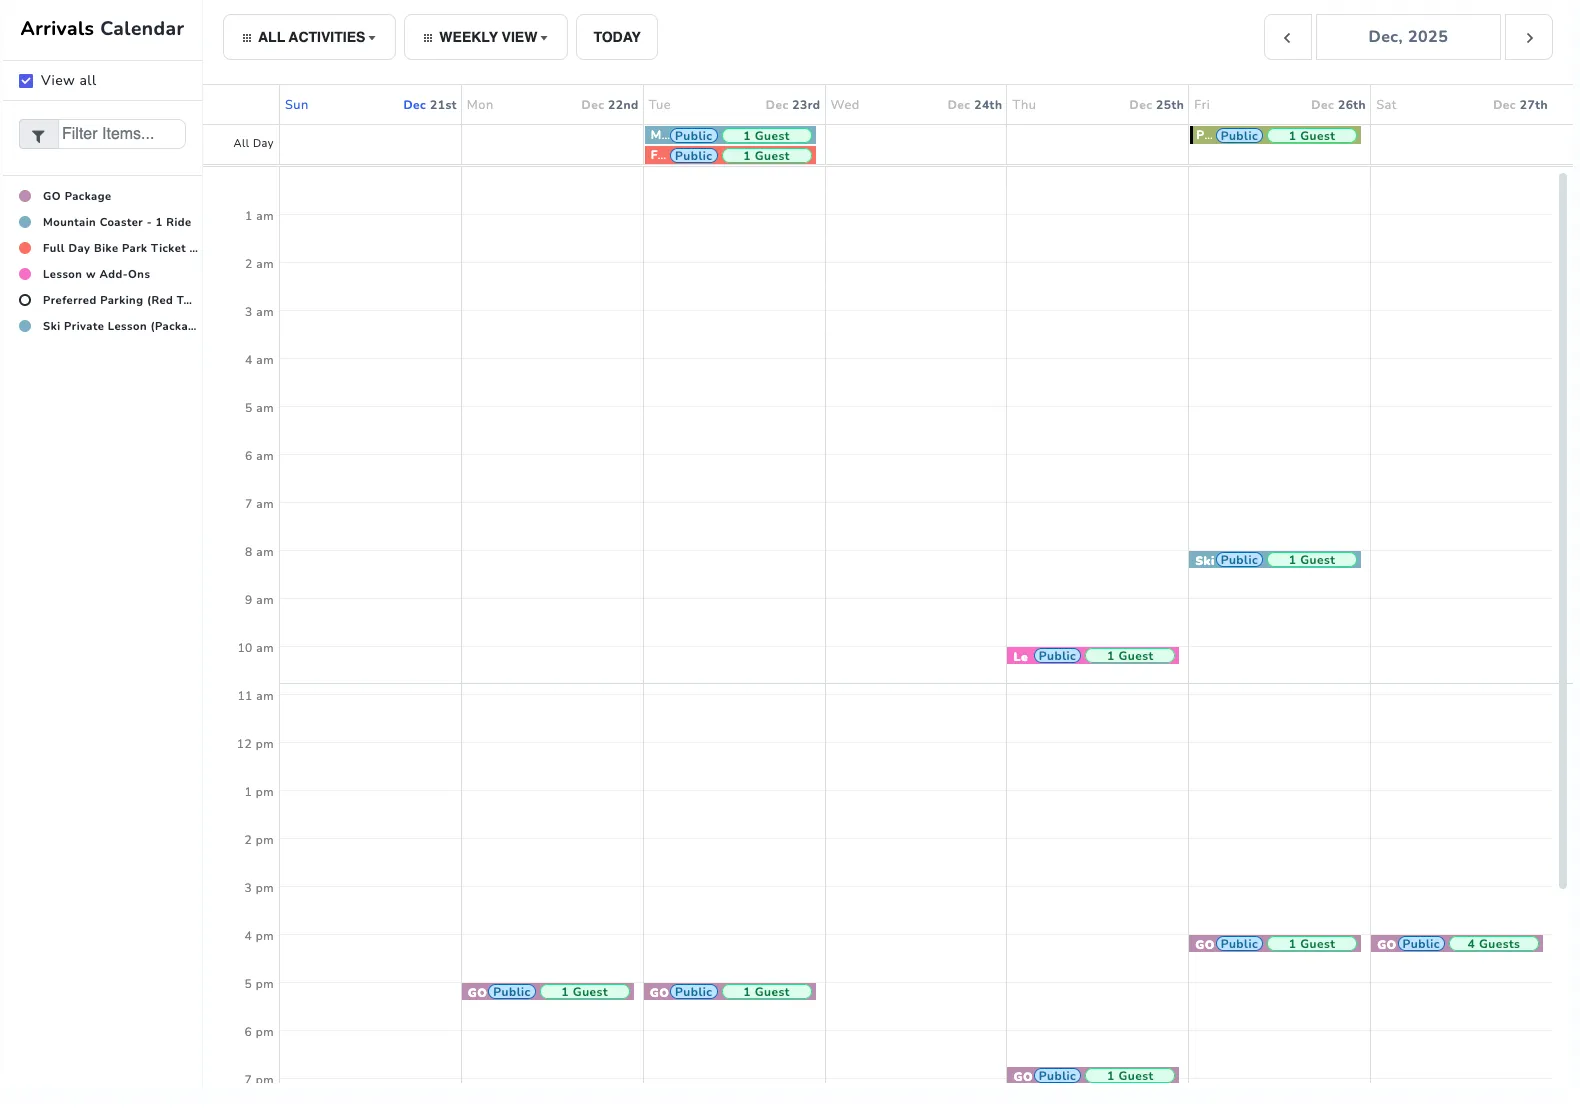Viewport: 1580px width, 1115px height.
Task: Open Thursday 7 pm GO Package event
Action: tap(1093, 1075)
